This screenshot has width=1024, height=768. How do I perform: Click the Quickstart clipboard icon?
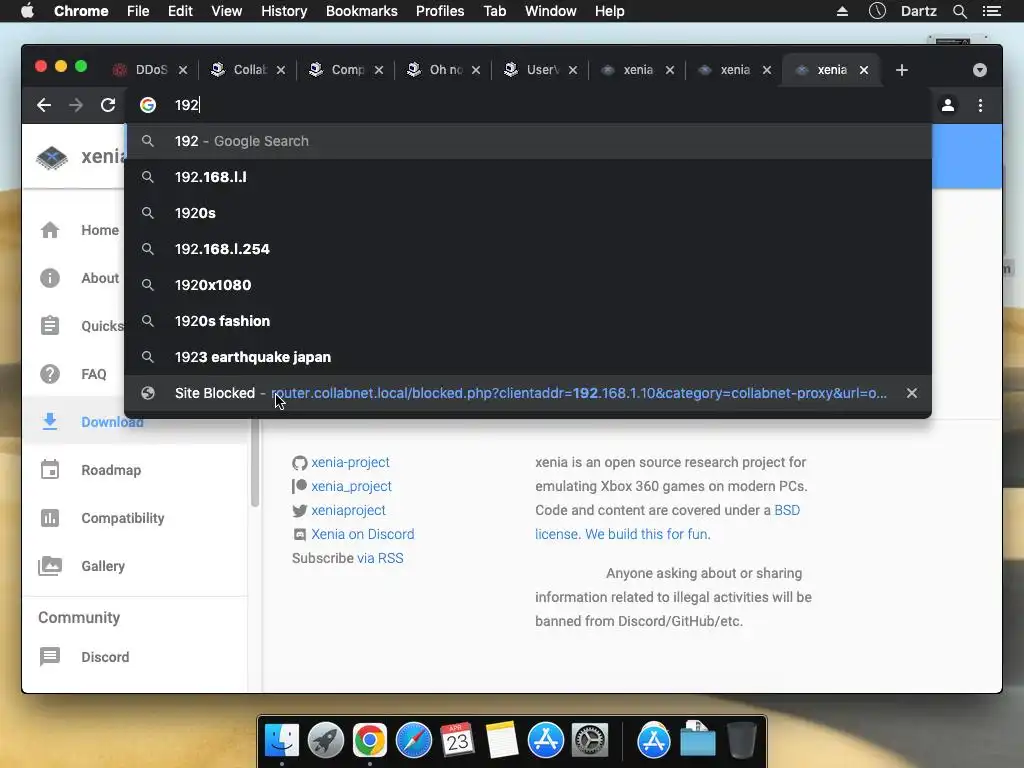click(50, 325)
